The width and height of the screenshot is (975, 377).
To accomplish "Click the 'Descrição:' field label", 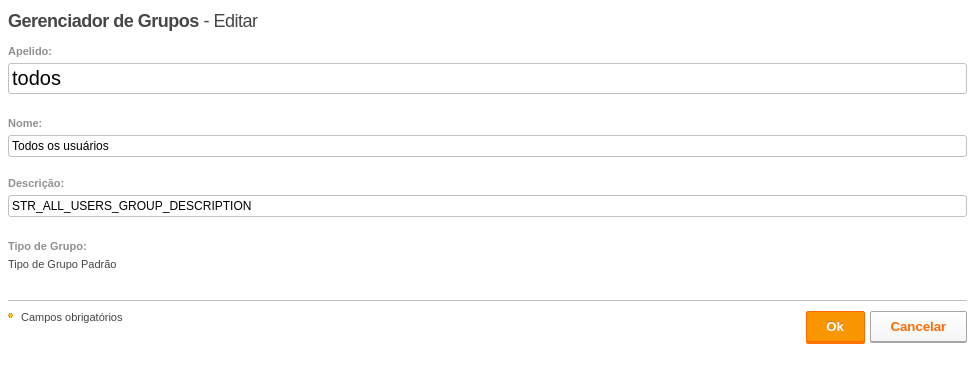I will click(x=36, y=184).
